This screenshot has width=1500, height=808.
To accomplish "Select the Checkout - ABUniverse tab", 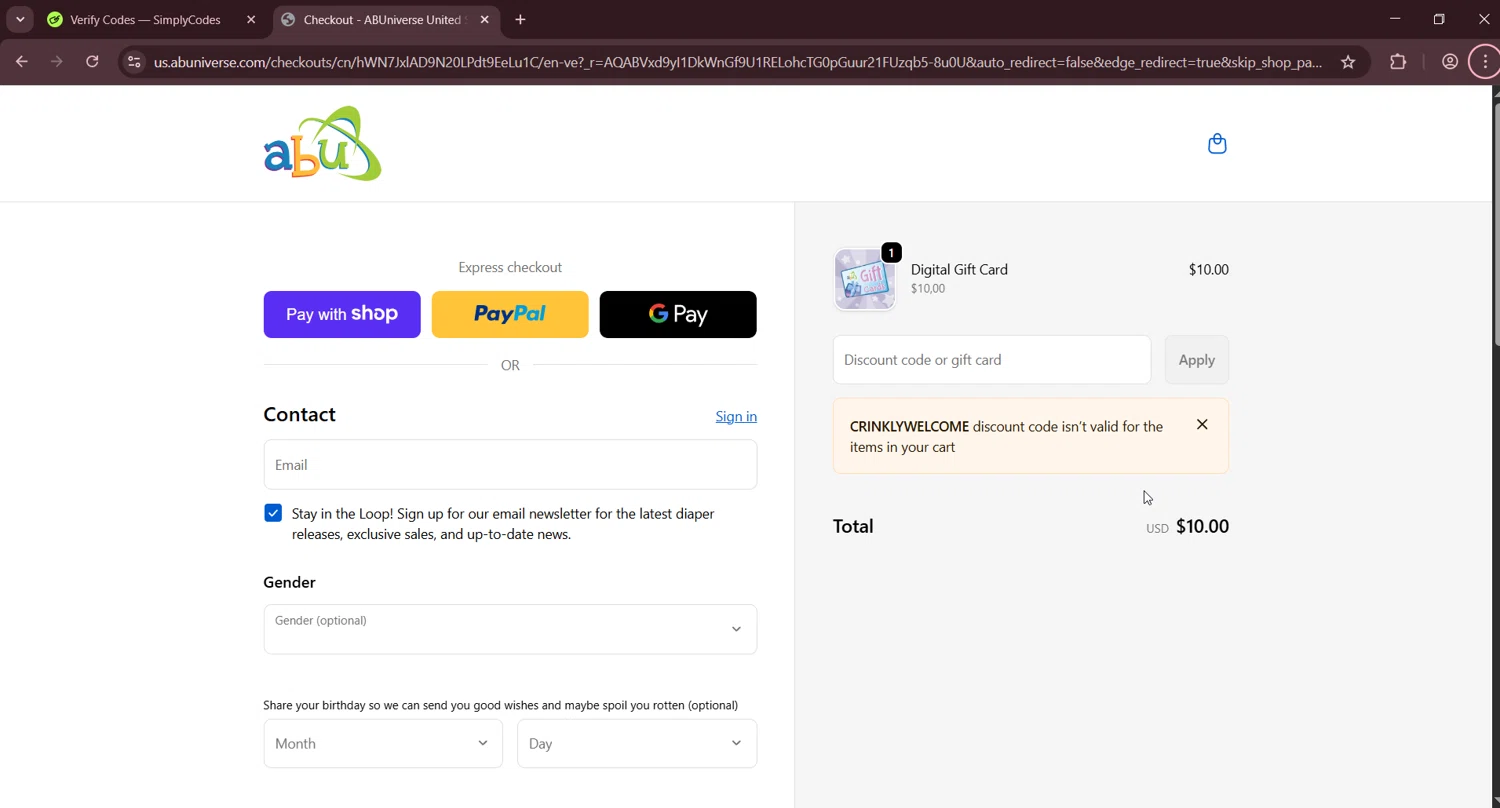I will pyautogui.click(x=382, y=19).
